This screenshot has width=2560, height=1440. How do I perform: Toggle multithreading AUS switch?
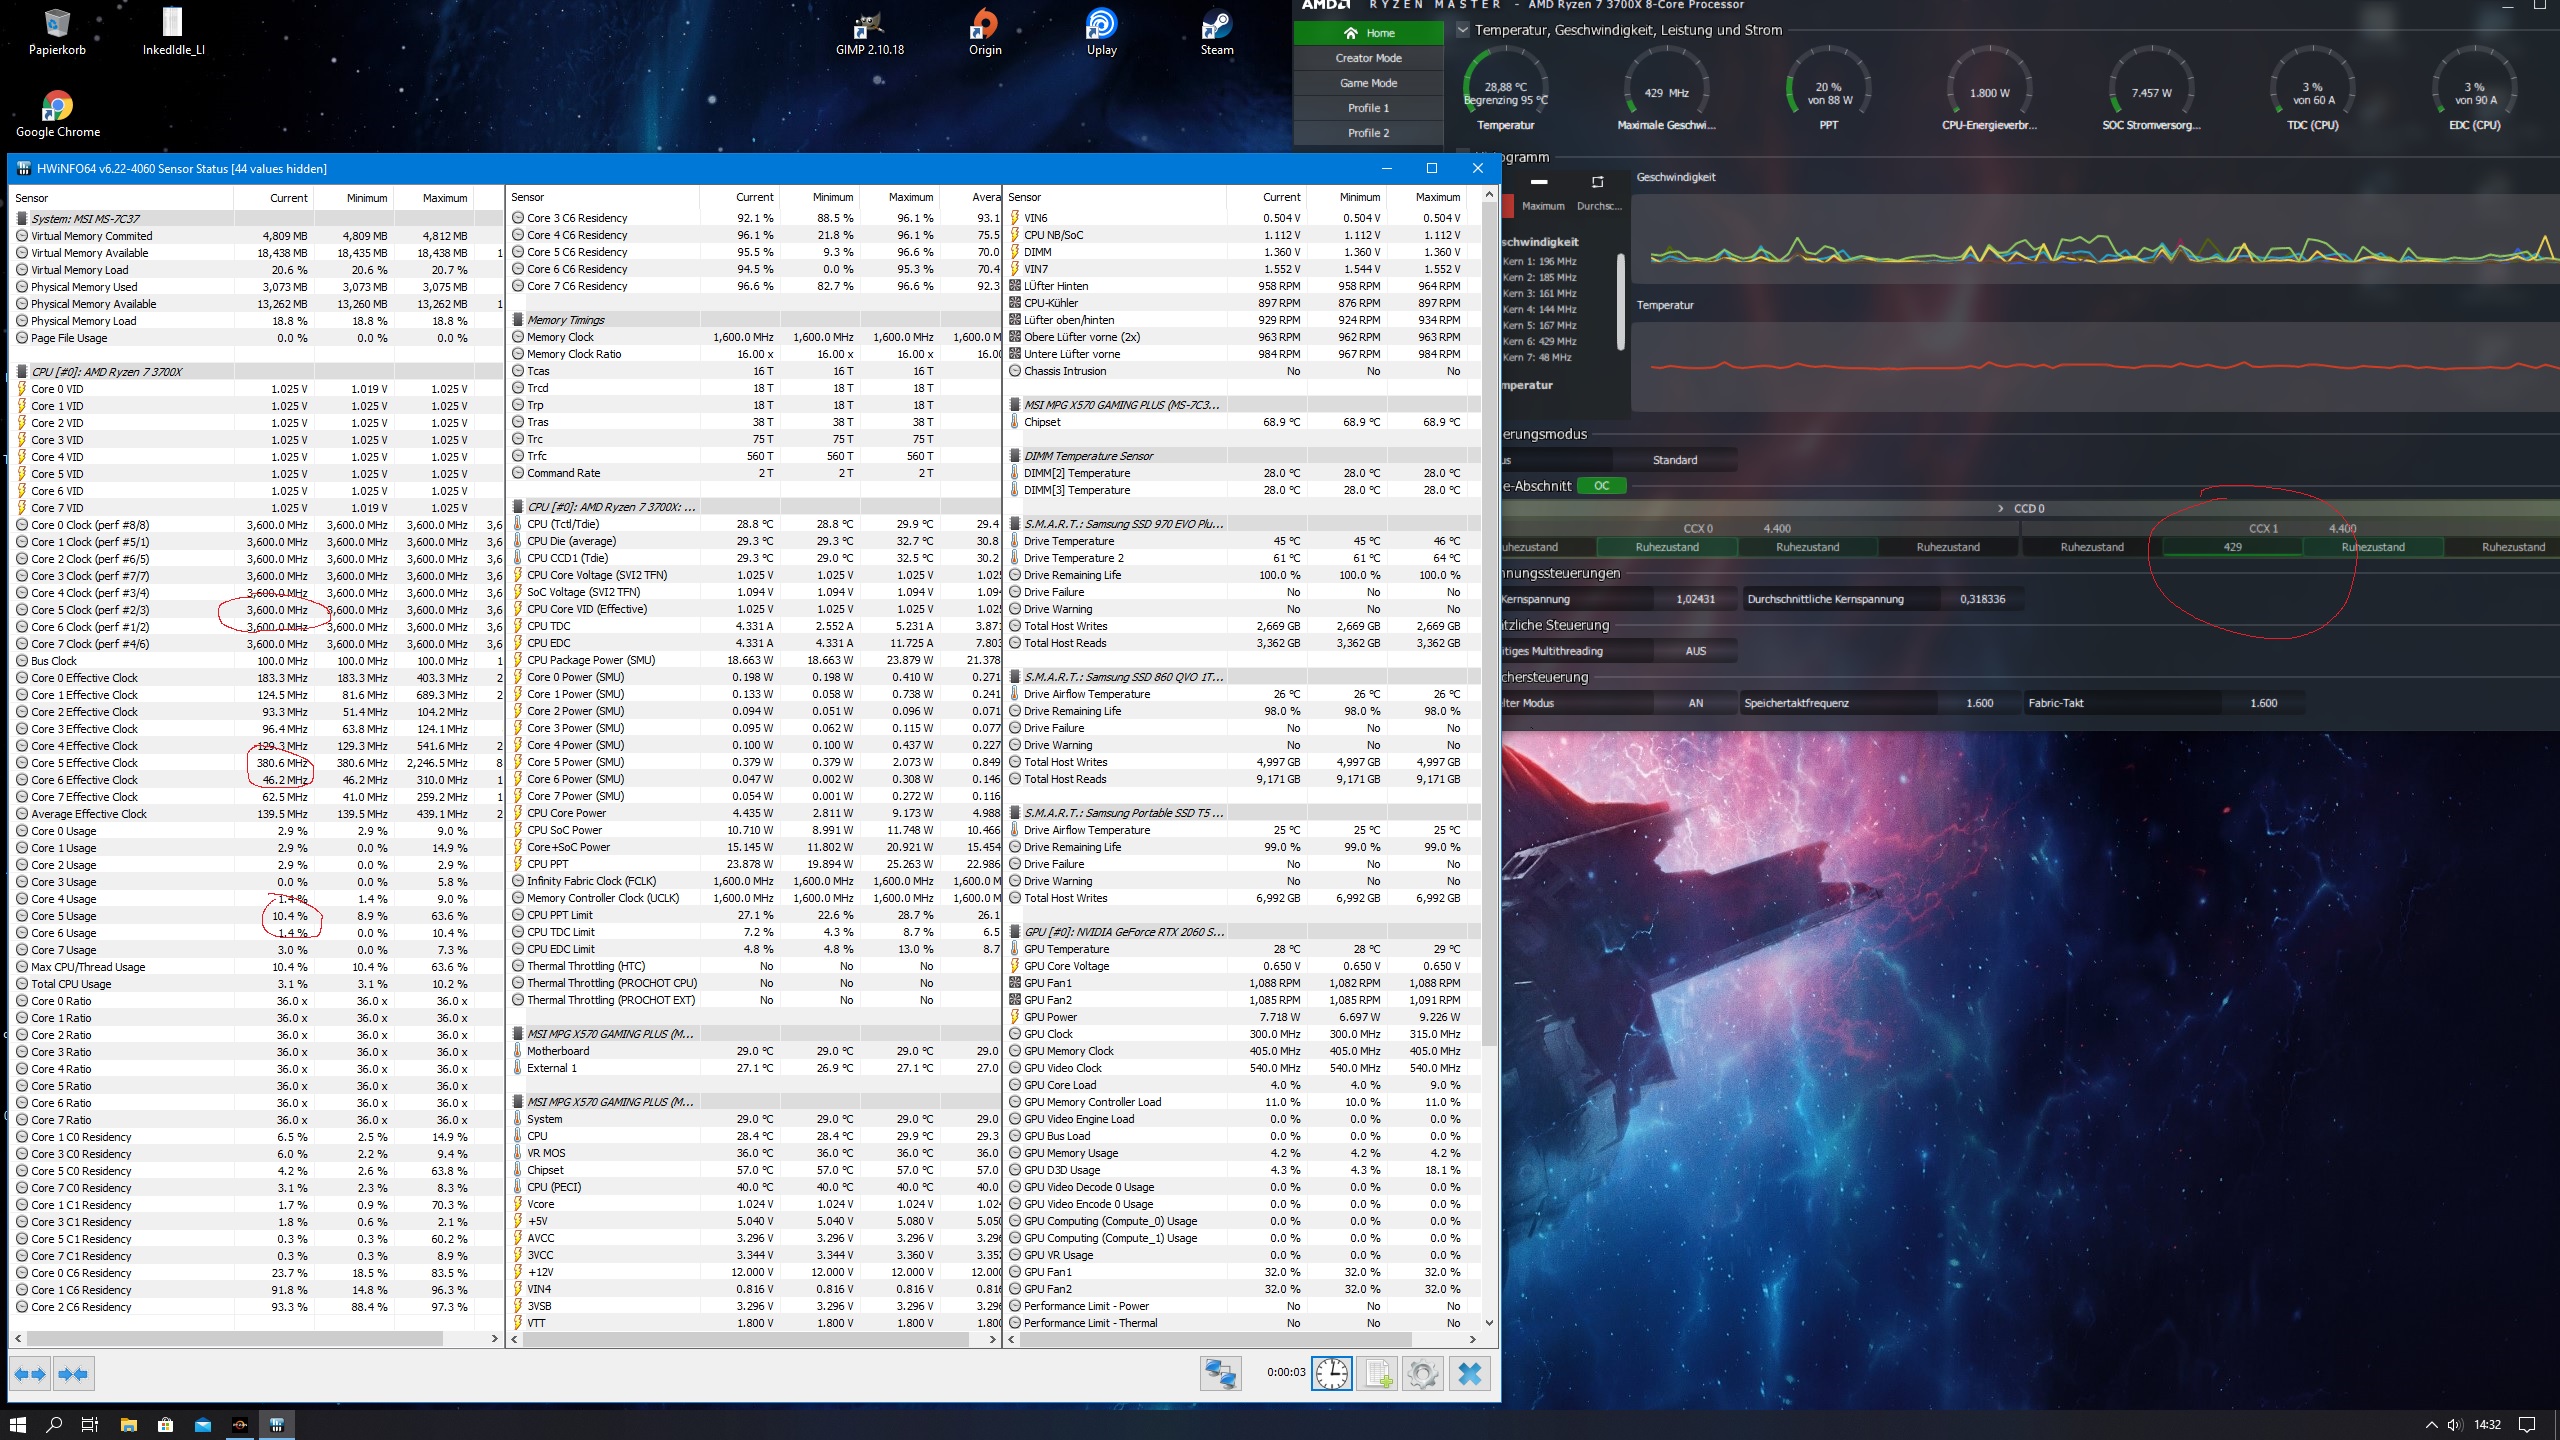click(x=1695, y=651)
